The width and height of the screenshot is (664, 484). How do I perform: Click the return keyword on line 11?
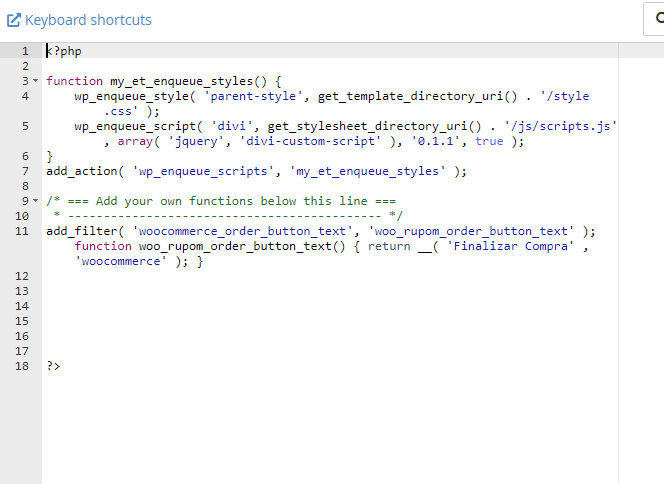[389, 246]
